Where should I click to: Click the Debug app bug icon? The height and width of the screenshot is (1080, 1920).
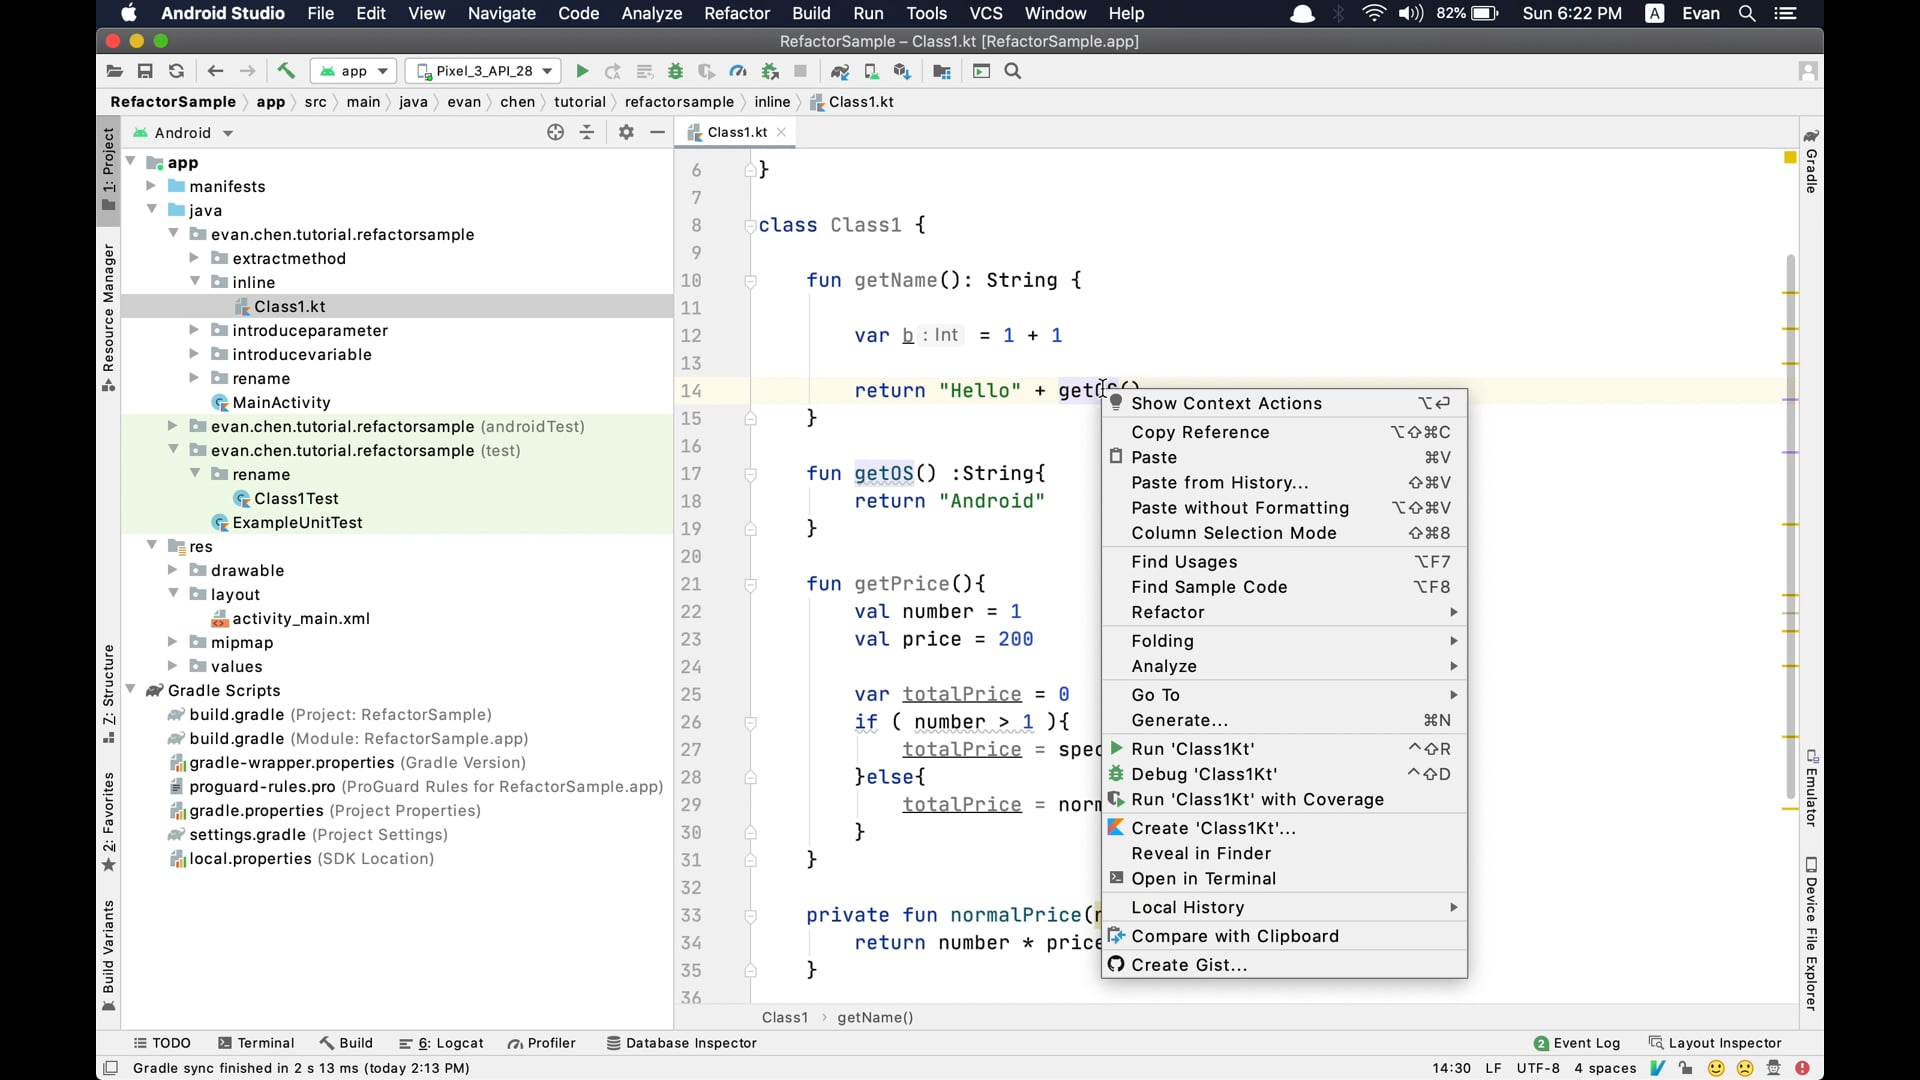[676, 71]
